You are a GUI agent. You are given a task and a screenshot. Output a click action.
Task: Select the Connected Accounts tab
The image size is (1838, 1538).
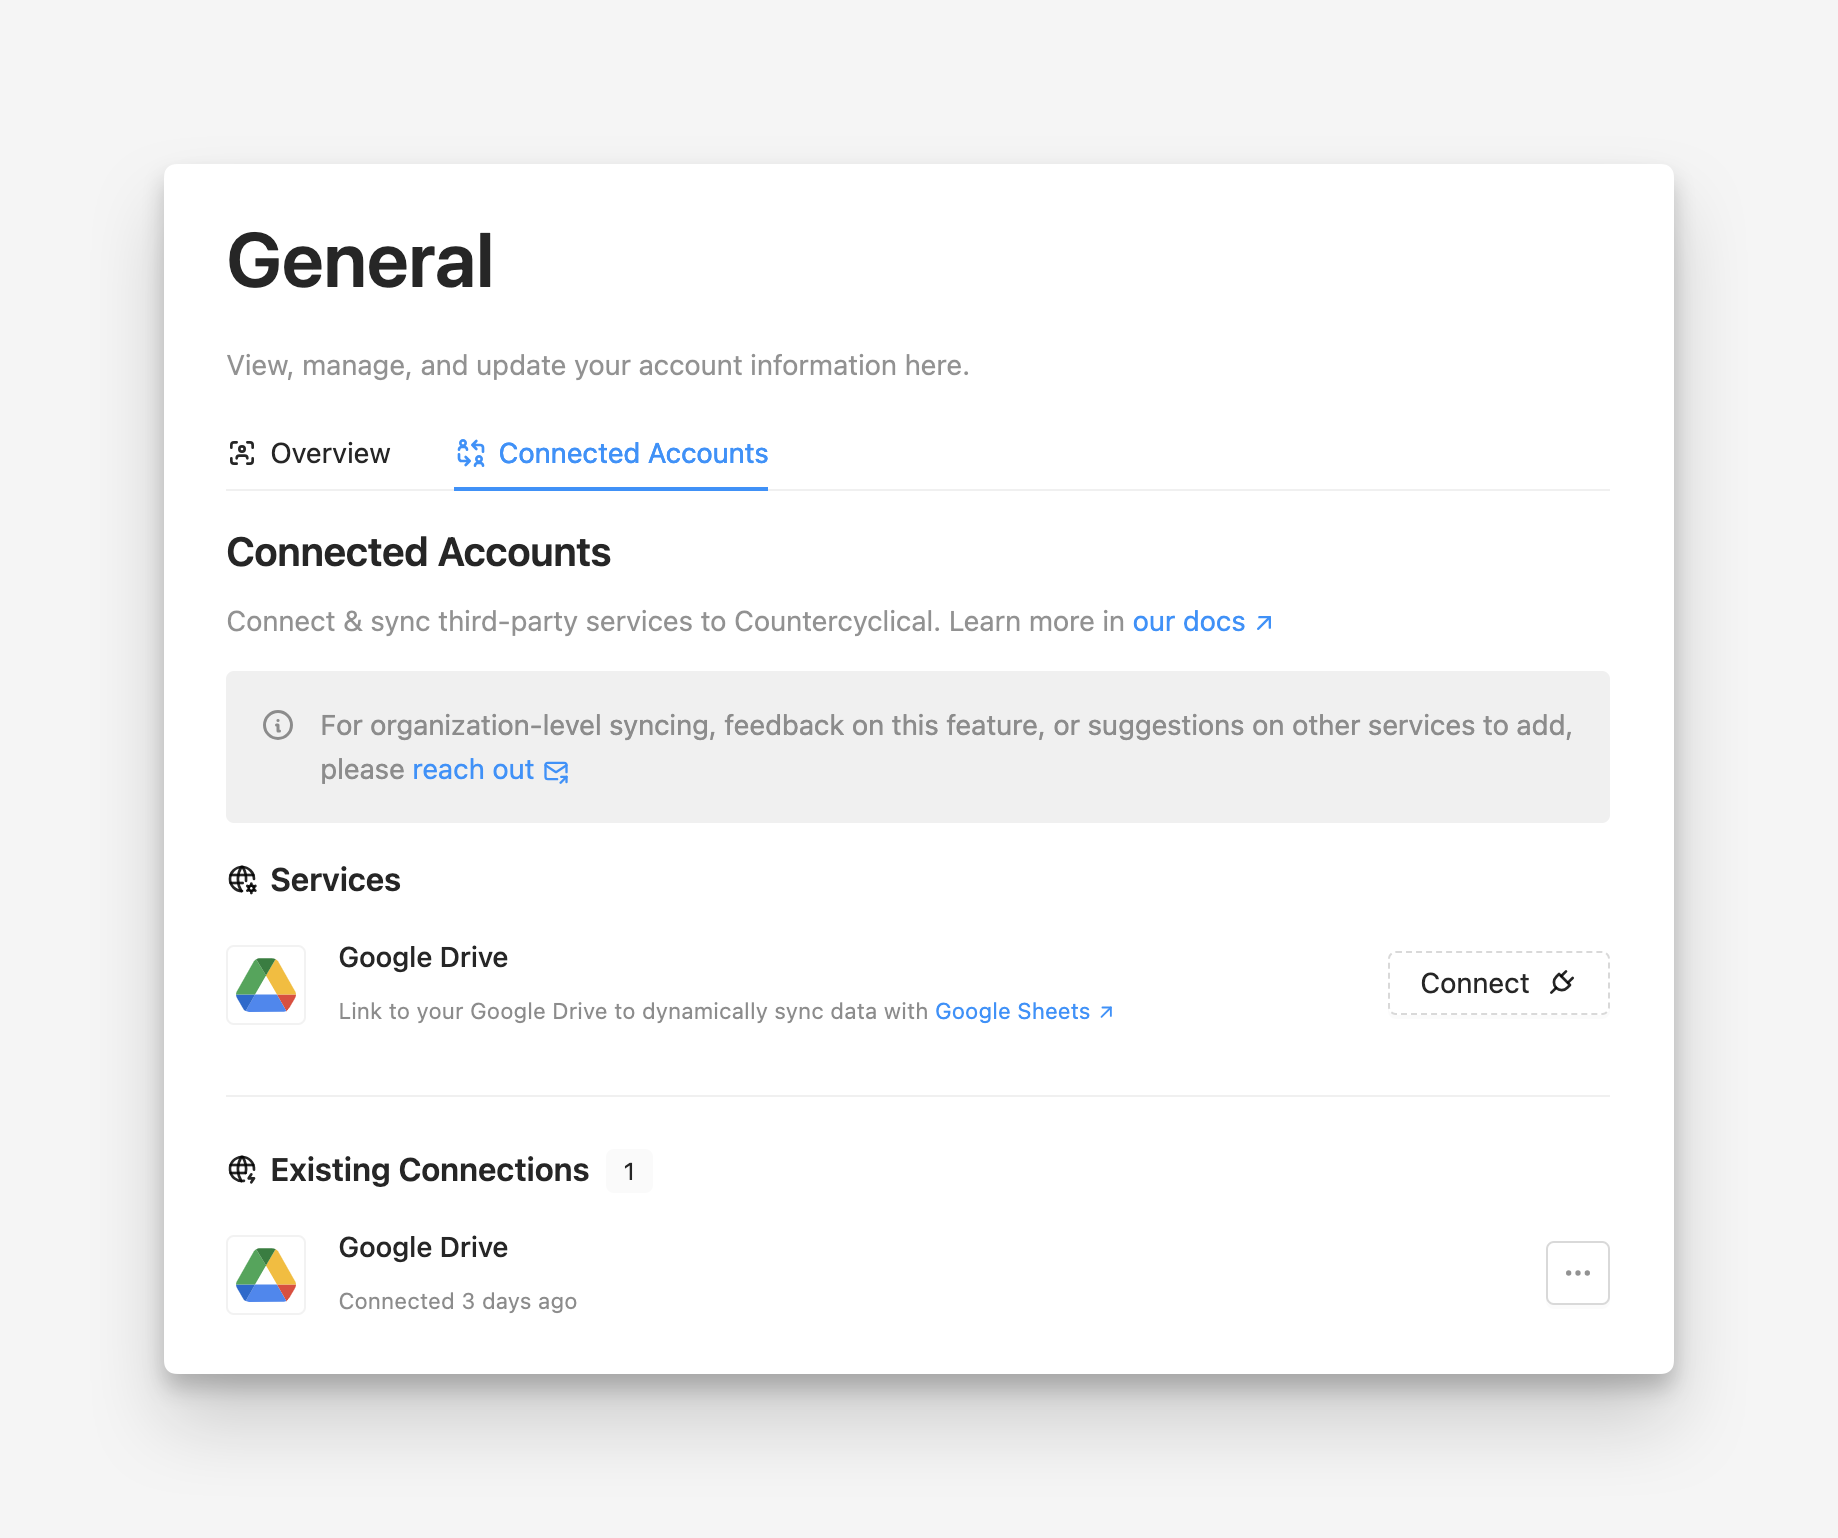point(633,453)
